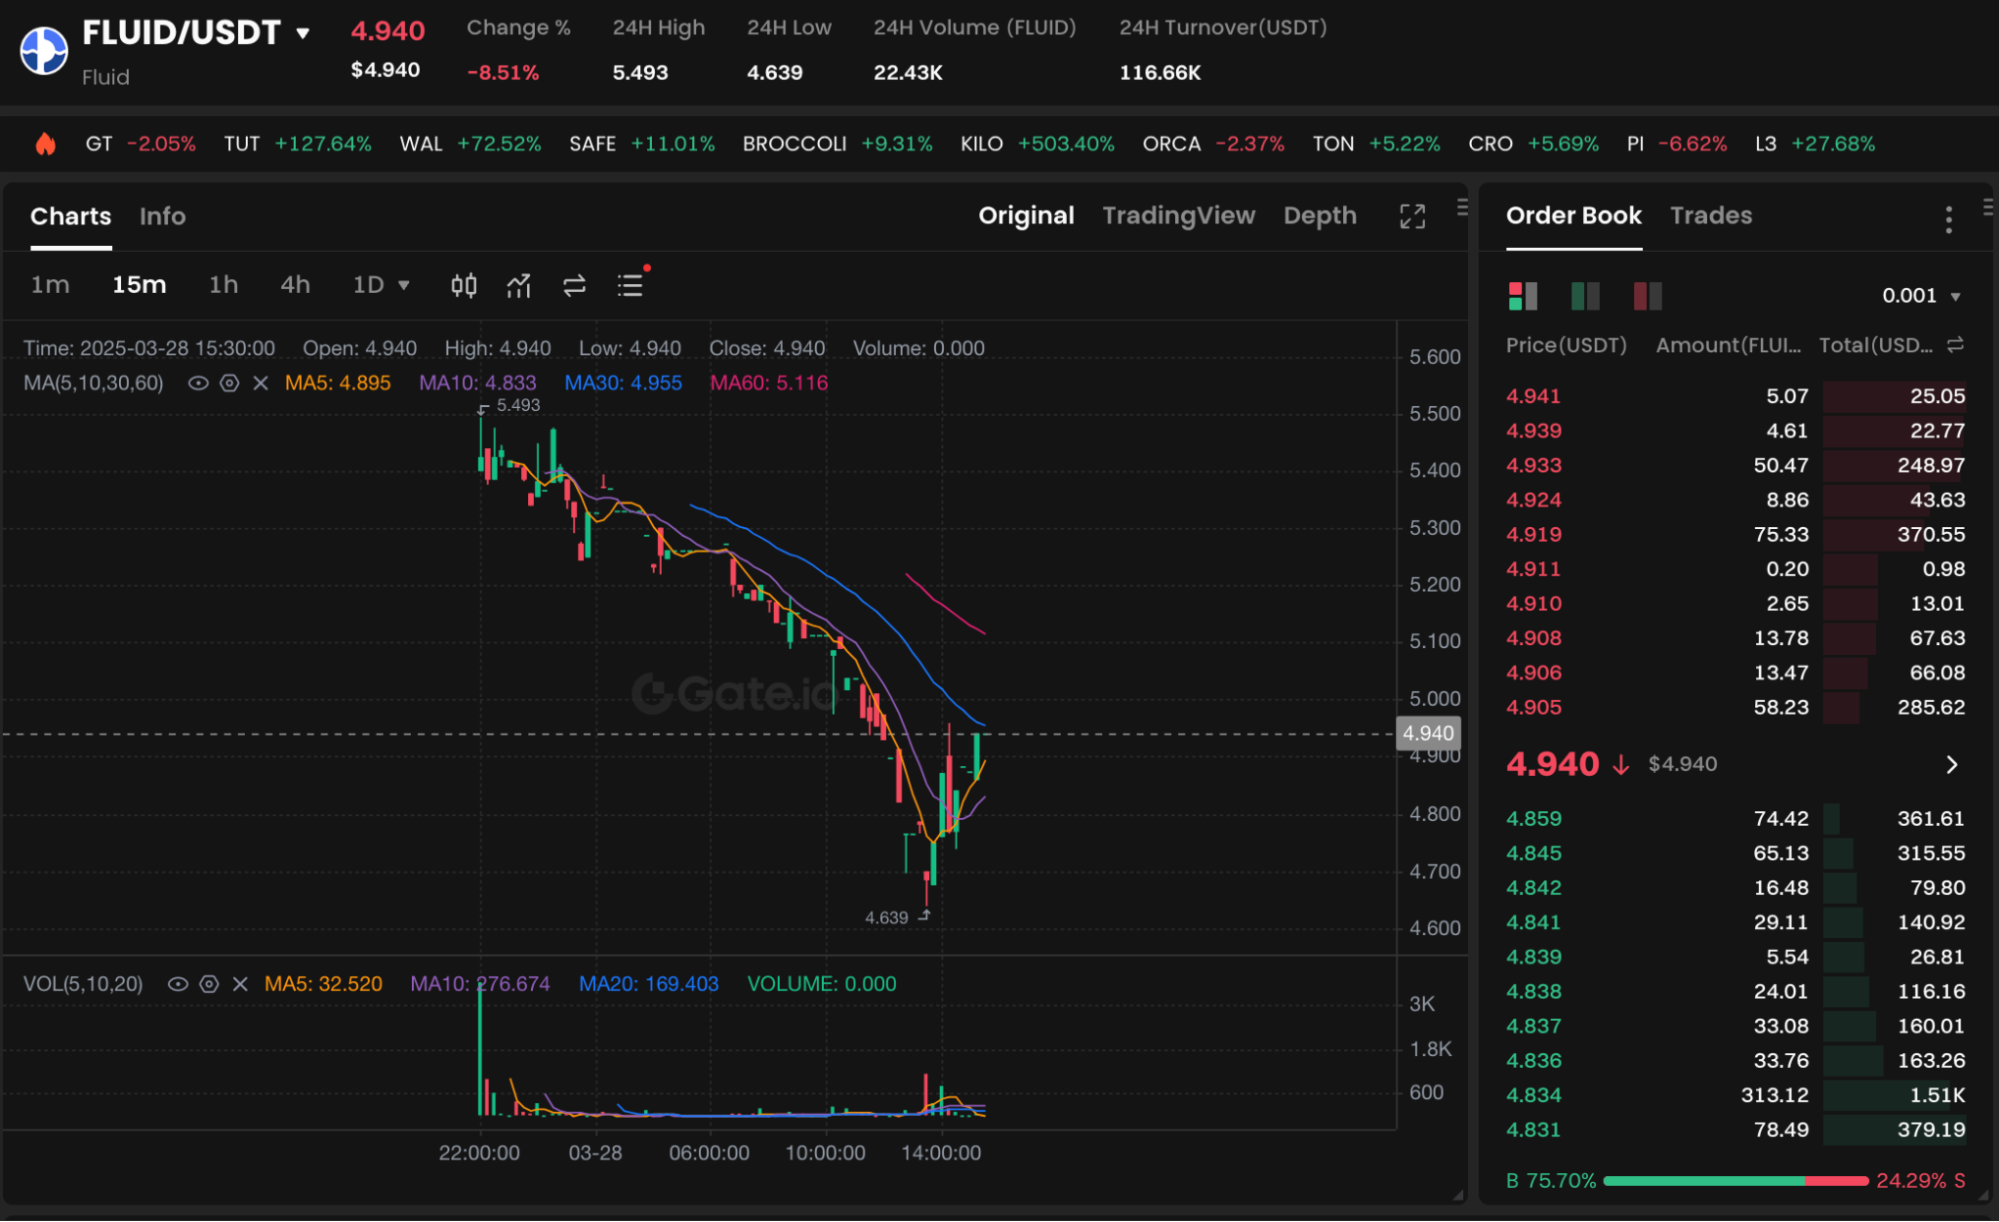
Task: Expand the 1D timeframe dropdown arrow
Action: point(404,285)
